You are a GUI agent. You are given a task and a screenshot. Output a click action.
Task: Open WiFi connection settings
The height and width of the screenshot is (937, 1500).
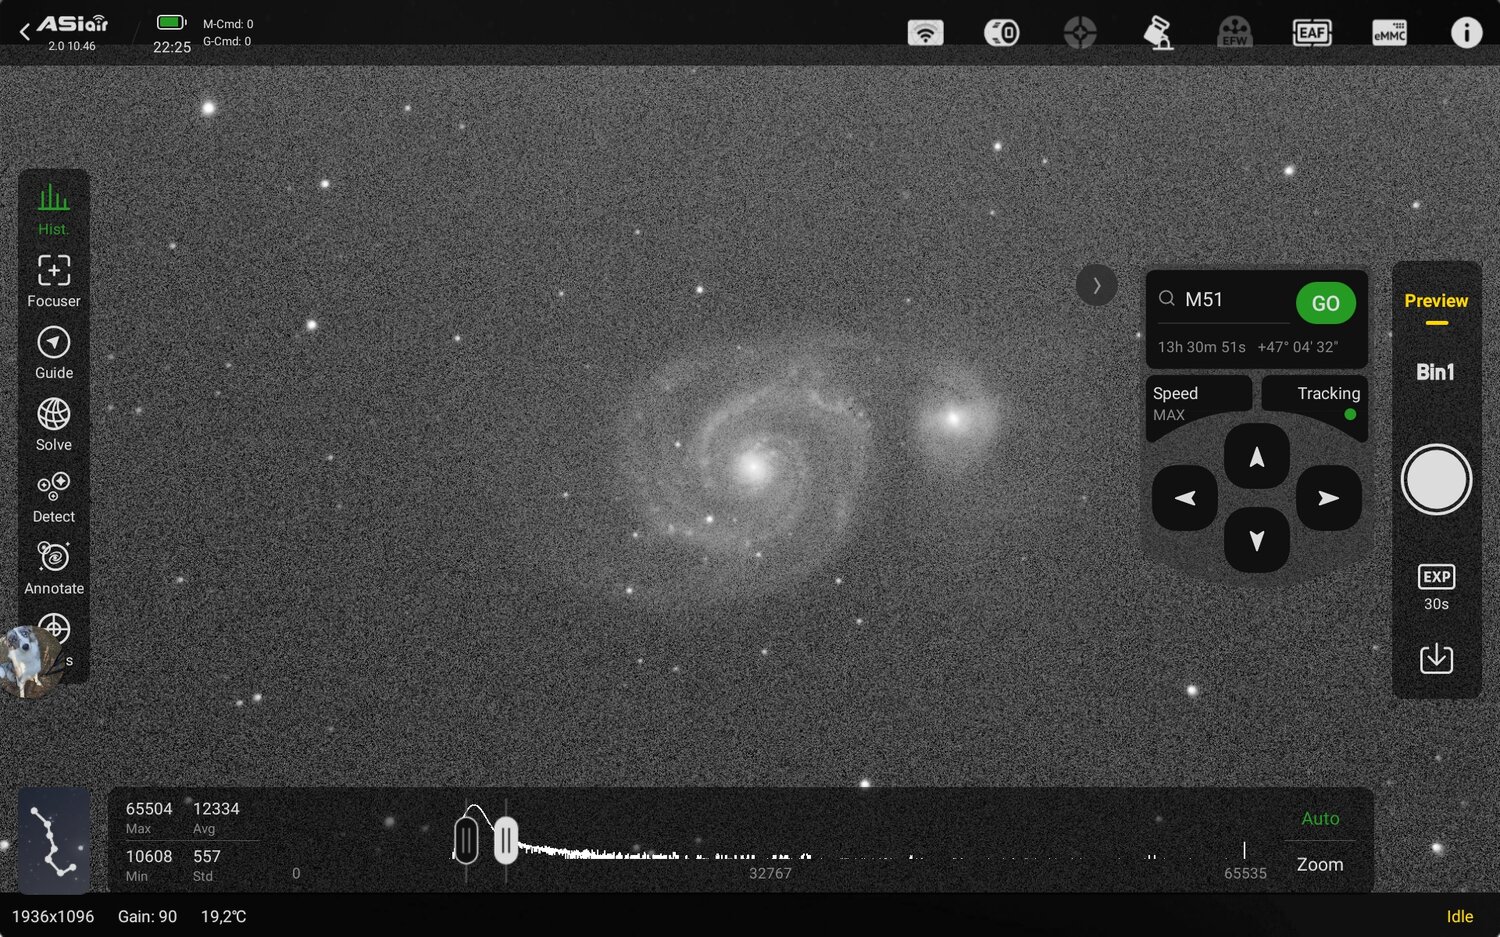point(926,32)
